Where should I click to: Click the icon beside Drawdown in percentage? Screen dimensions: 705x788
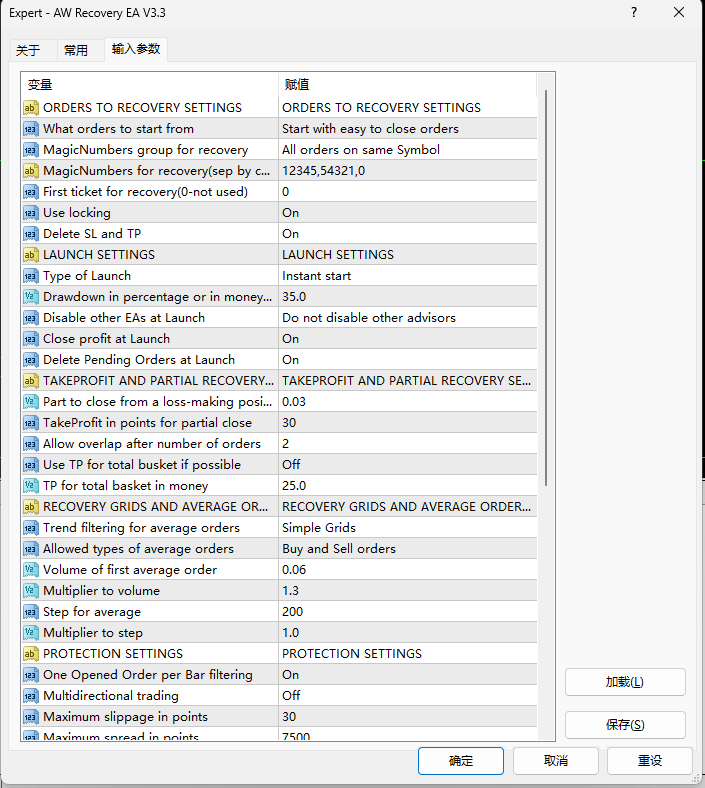[31, 297]
